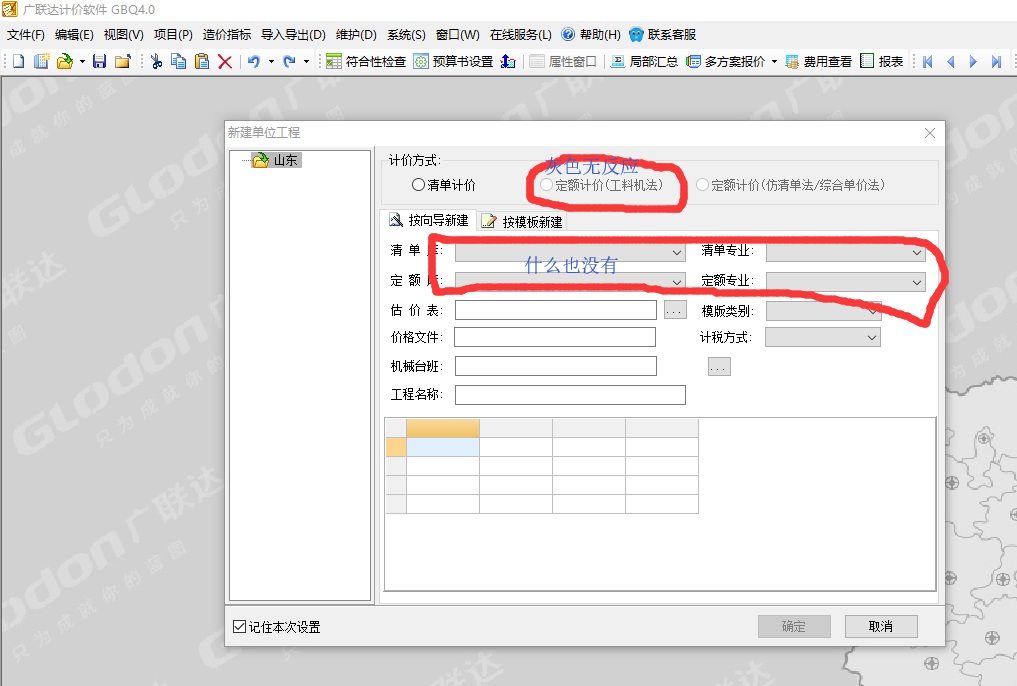This screenshot has height=686, width=1017.
Task: Go to first record navigation icon
Action: point(927,62)
